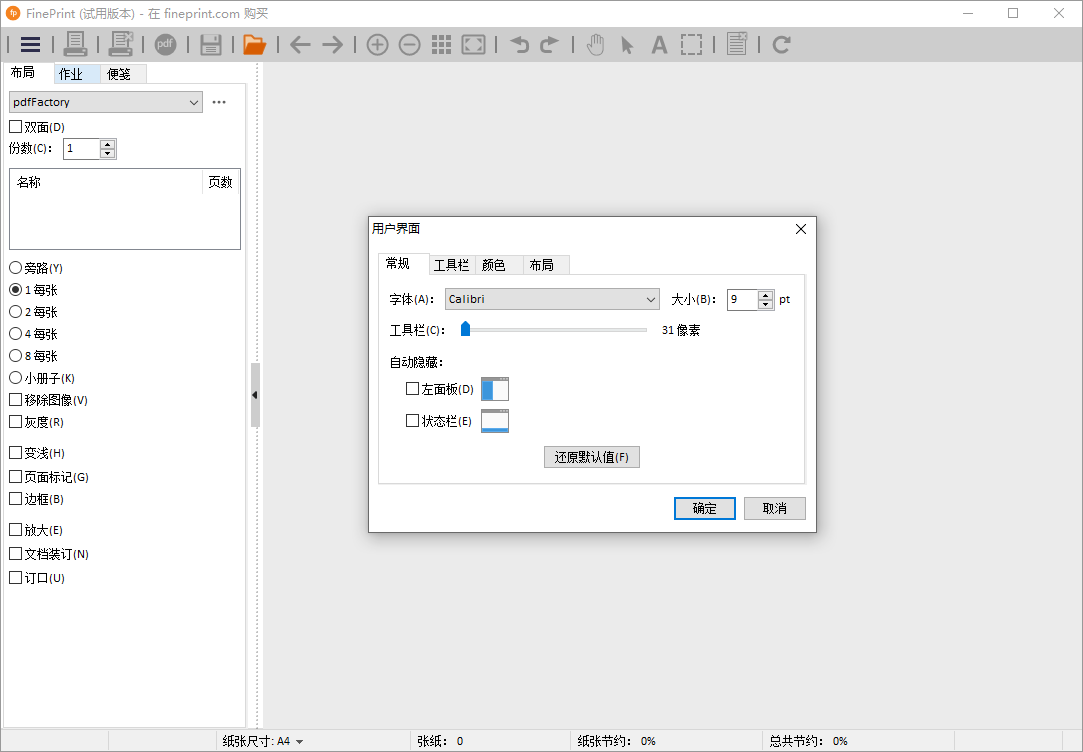Select the Text insertion tool

[657, 45]
